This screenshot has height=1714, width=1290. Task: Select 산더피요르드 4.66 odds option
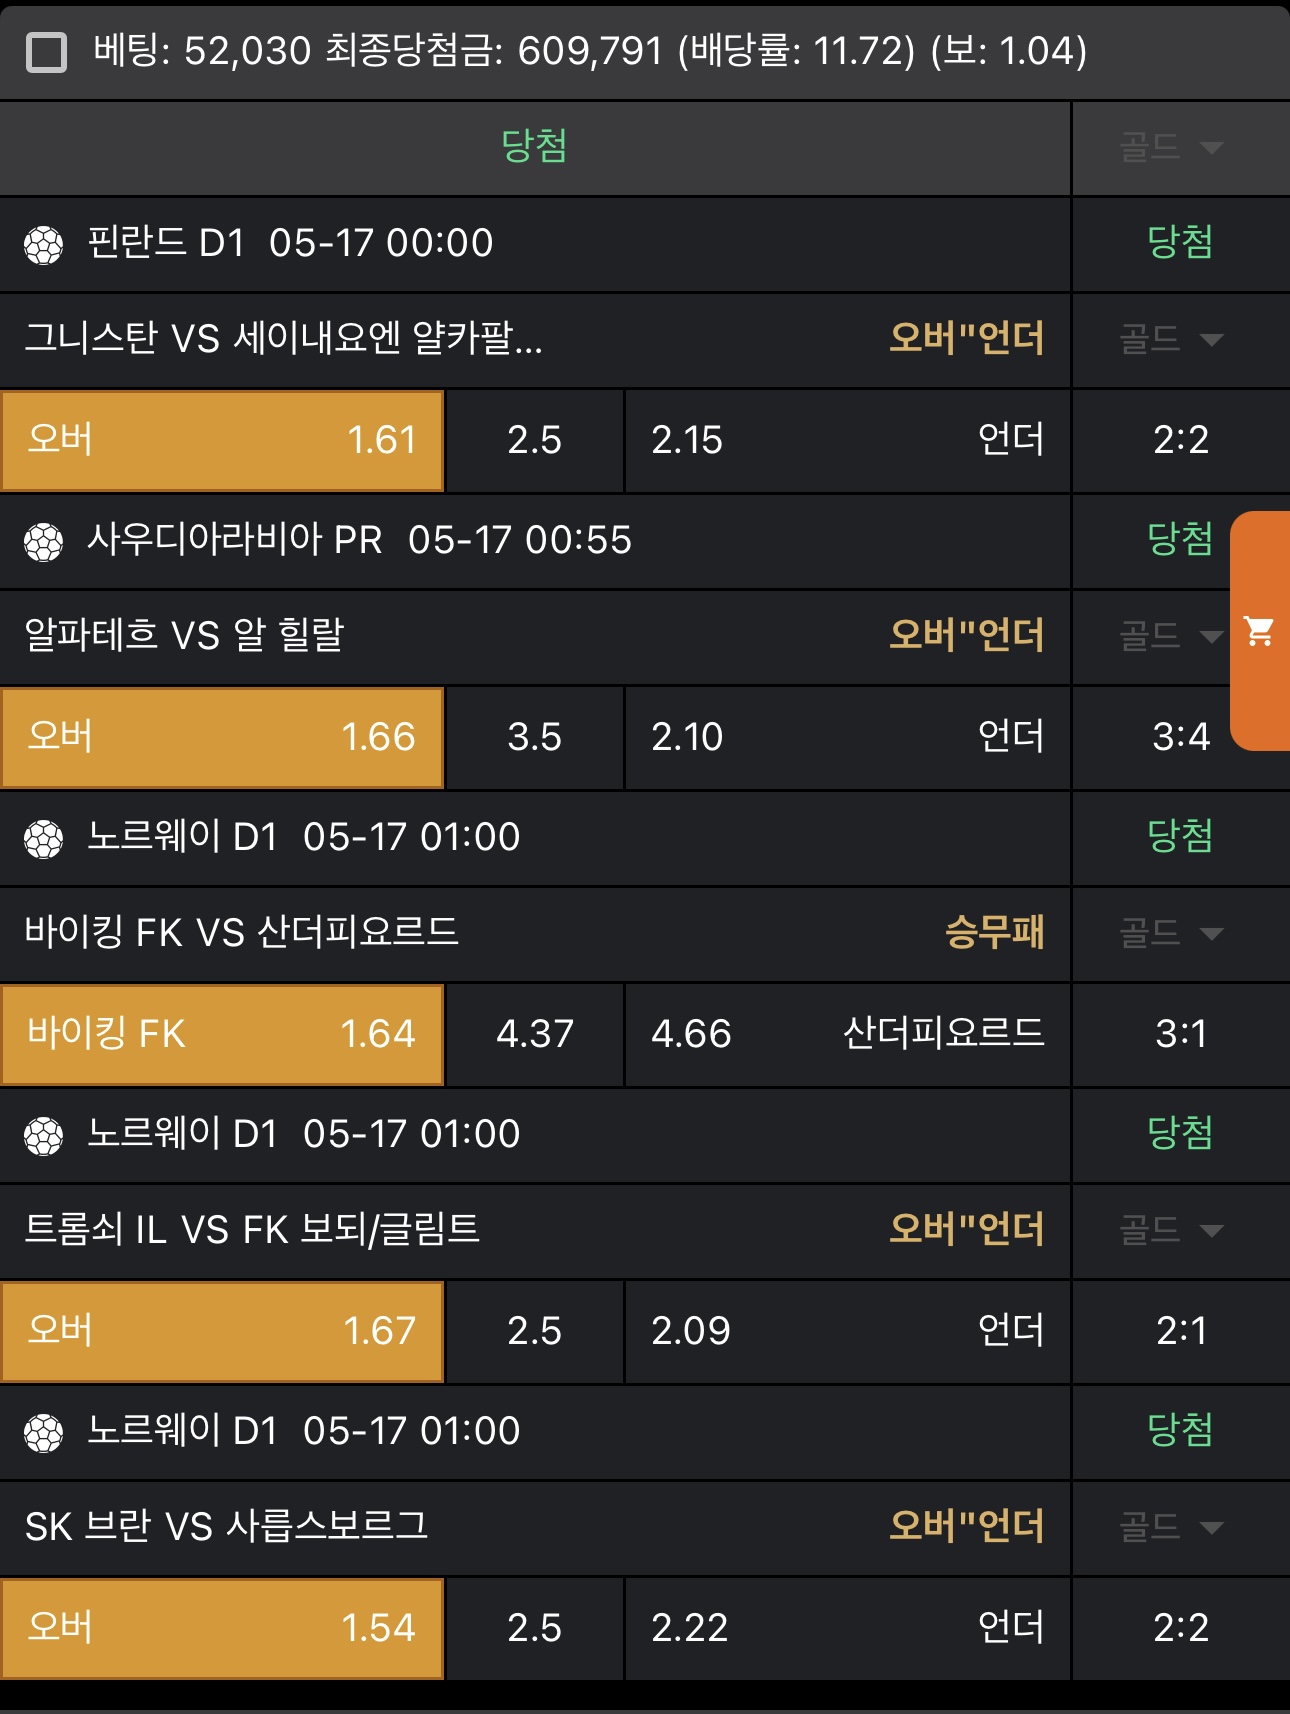pyautogui.click(x=848, y=1034)
